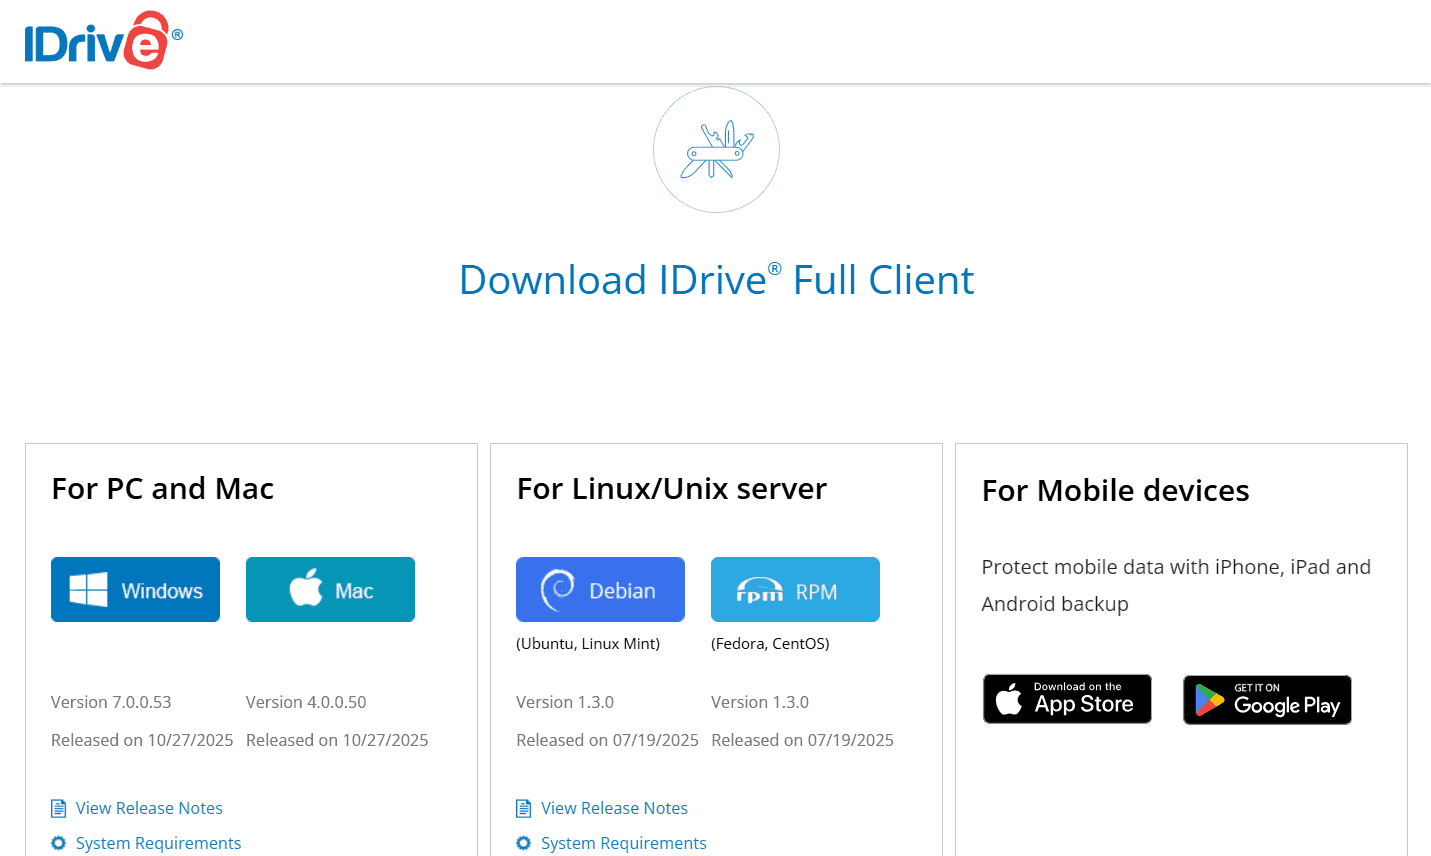View Release Notes for PC and Mac
This screenshot has width=1431, height=856.
pyautogui.click(x=149, y=808)
